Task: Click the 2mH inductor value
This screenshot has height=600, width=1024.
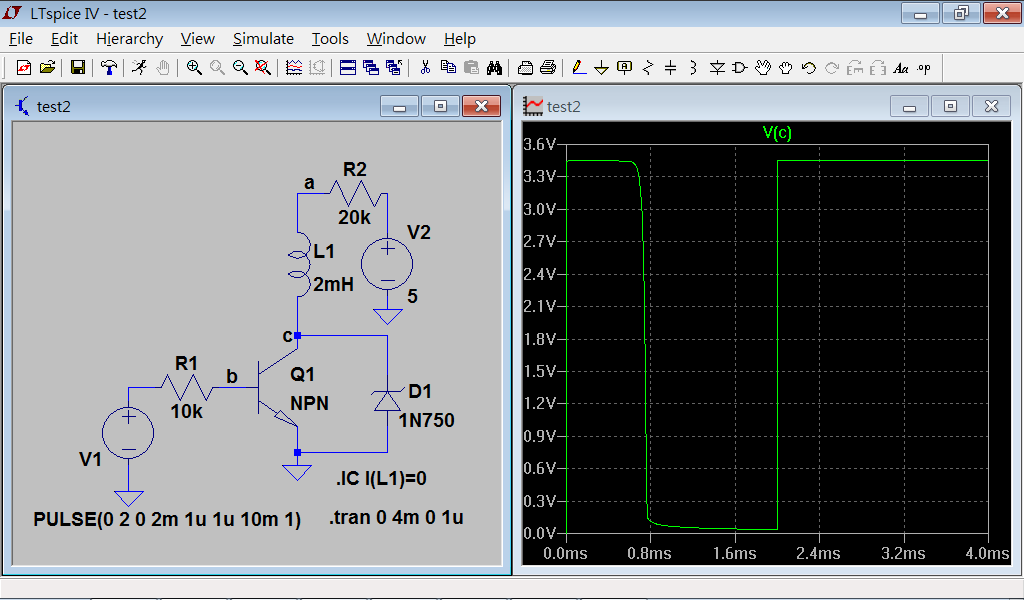Action: 333,284
